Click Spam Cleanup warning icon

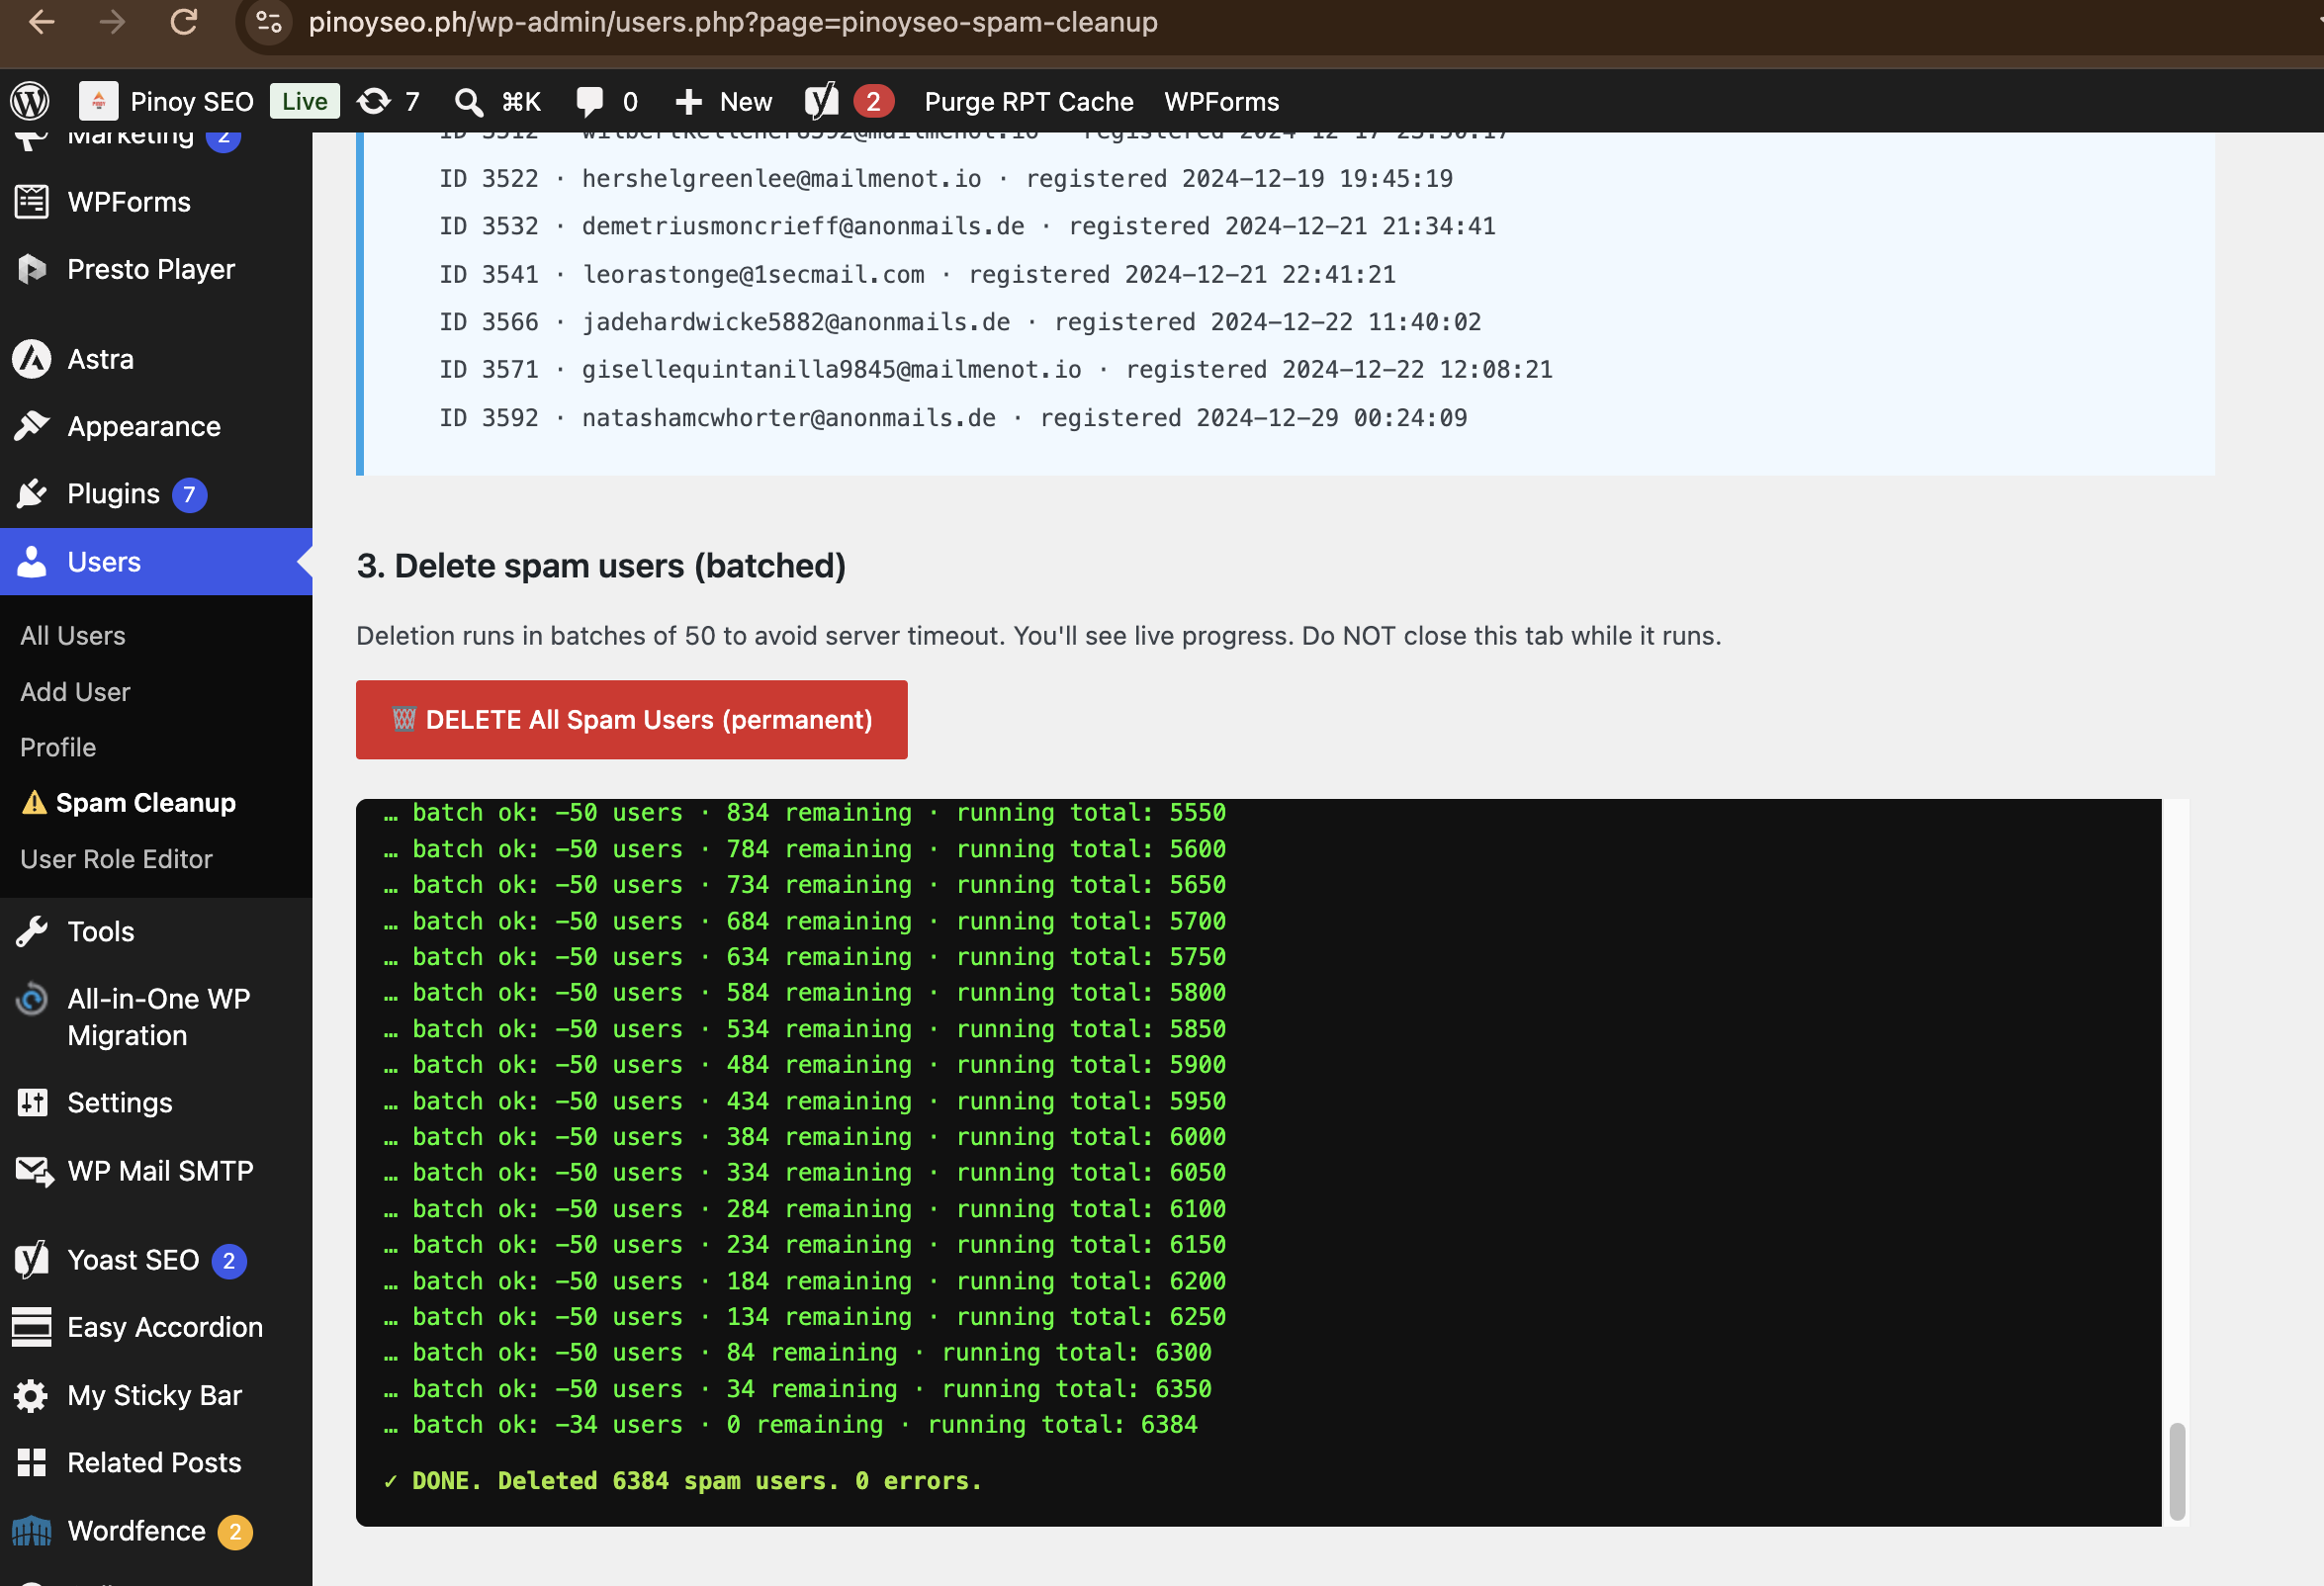pos(34,802)
